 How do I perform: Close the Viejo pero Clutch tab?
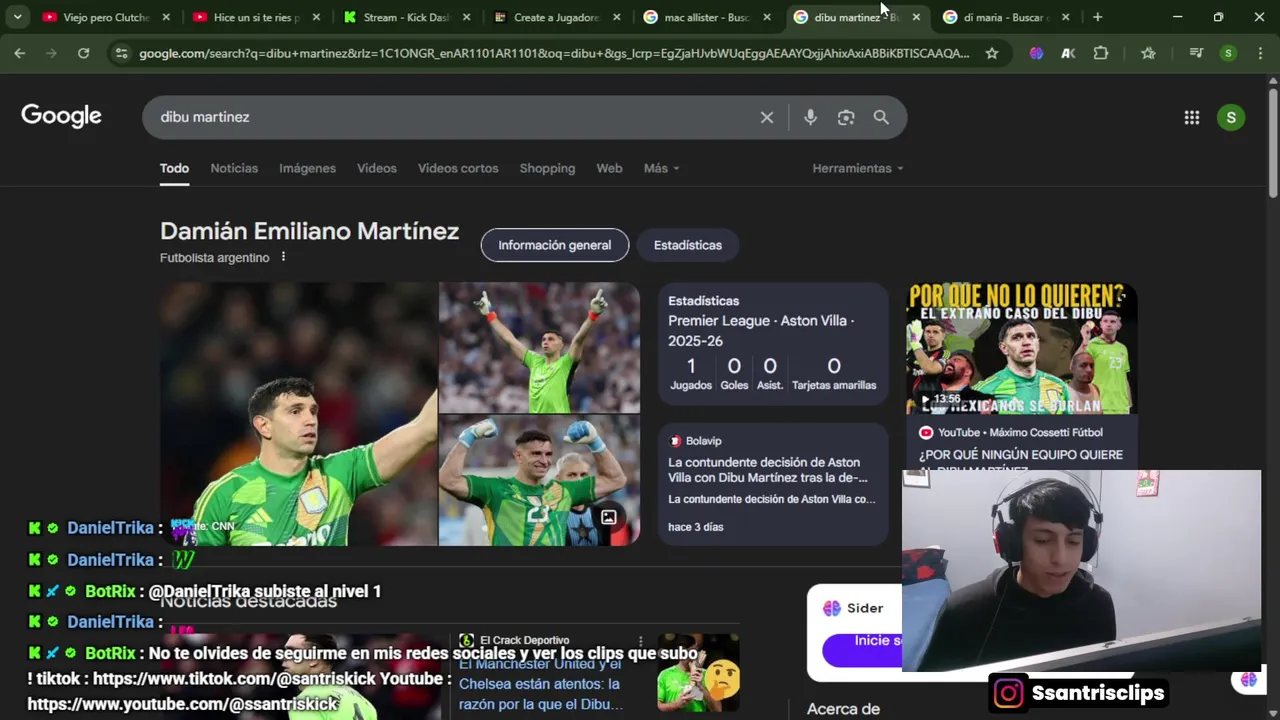point(166,17)
